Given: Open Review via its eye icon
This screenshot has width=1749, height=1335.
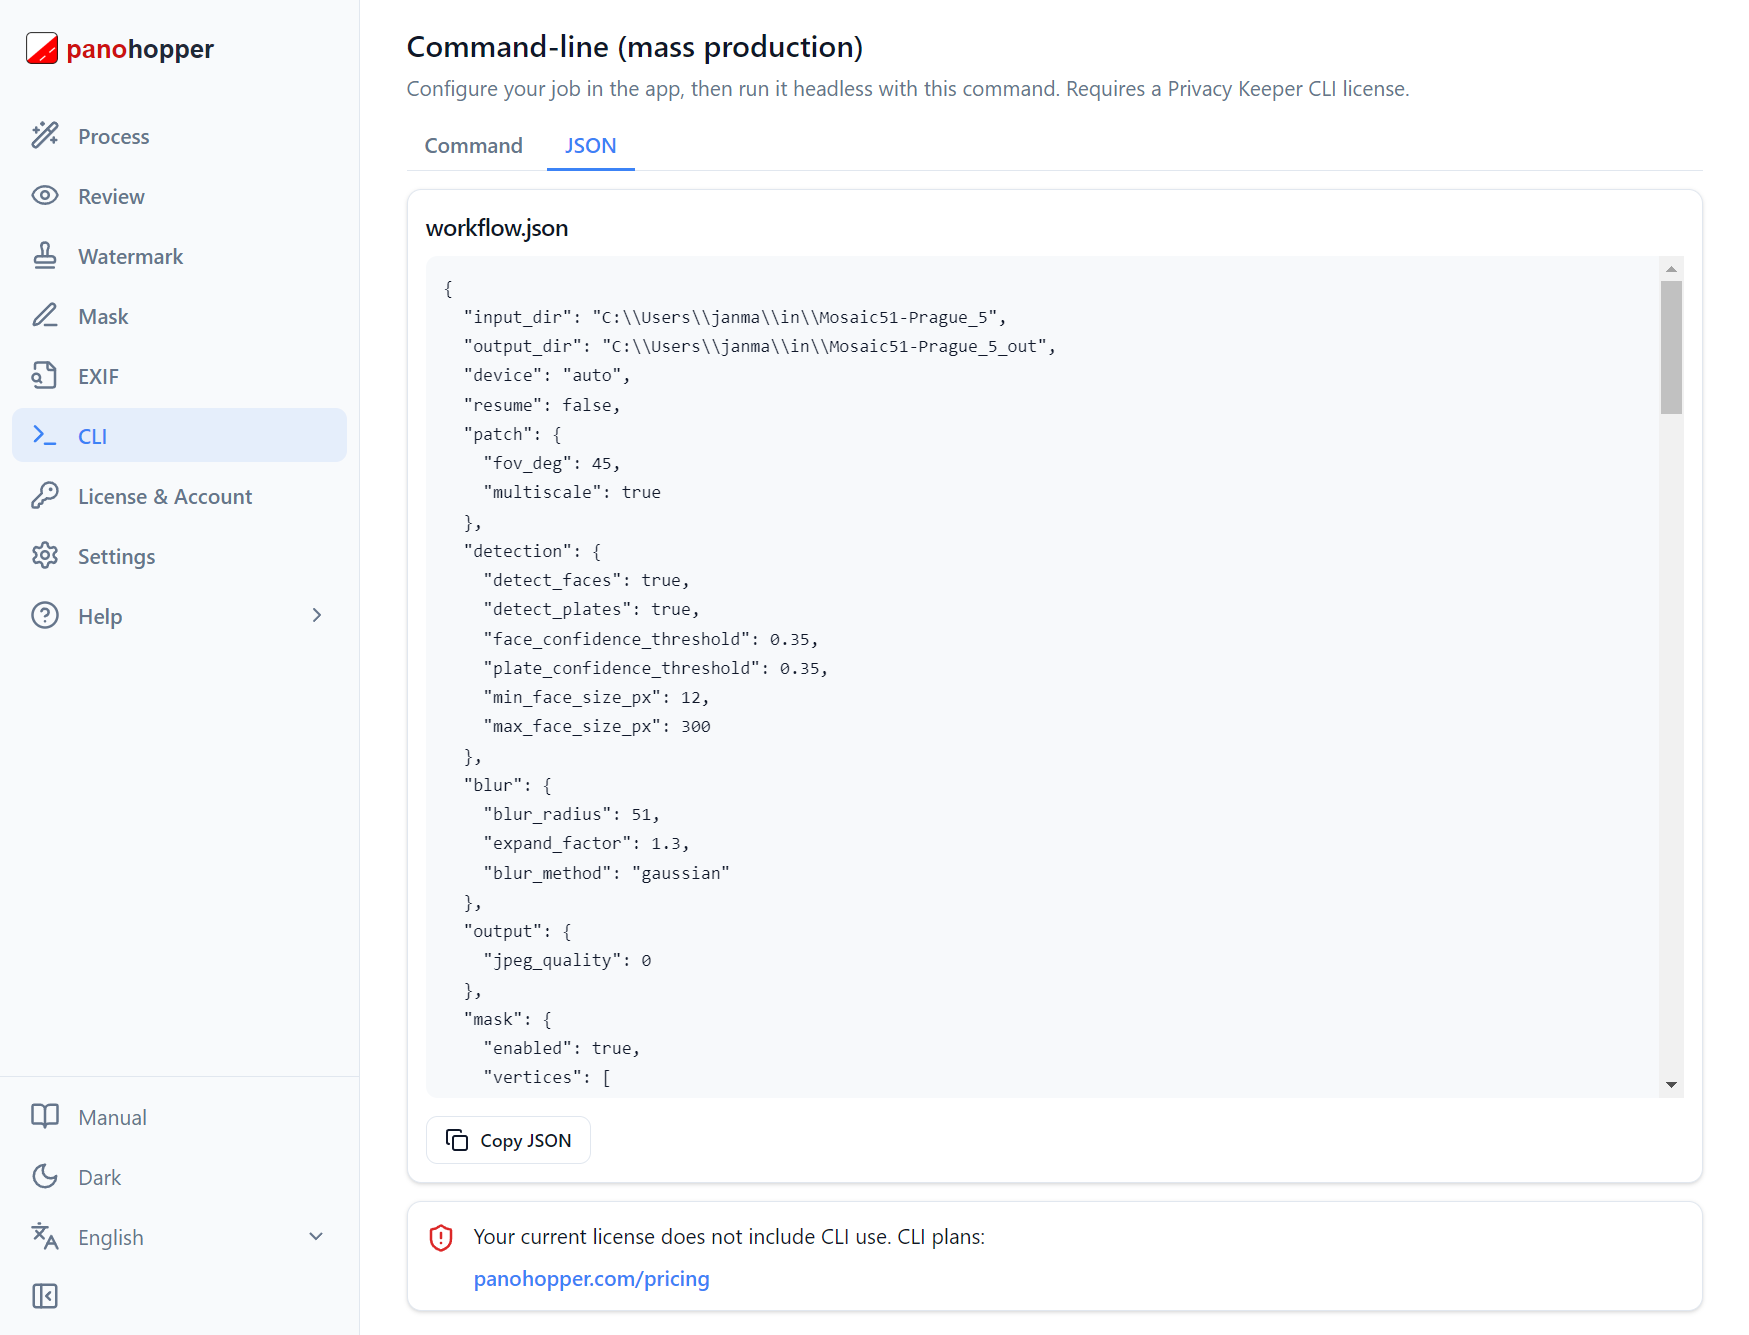Looking at the screenshot, I should tap(45, 195).
